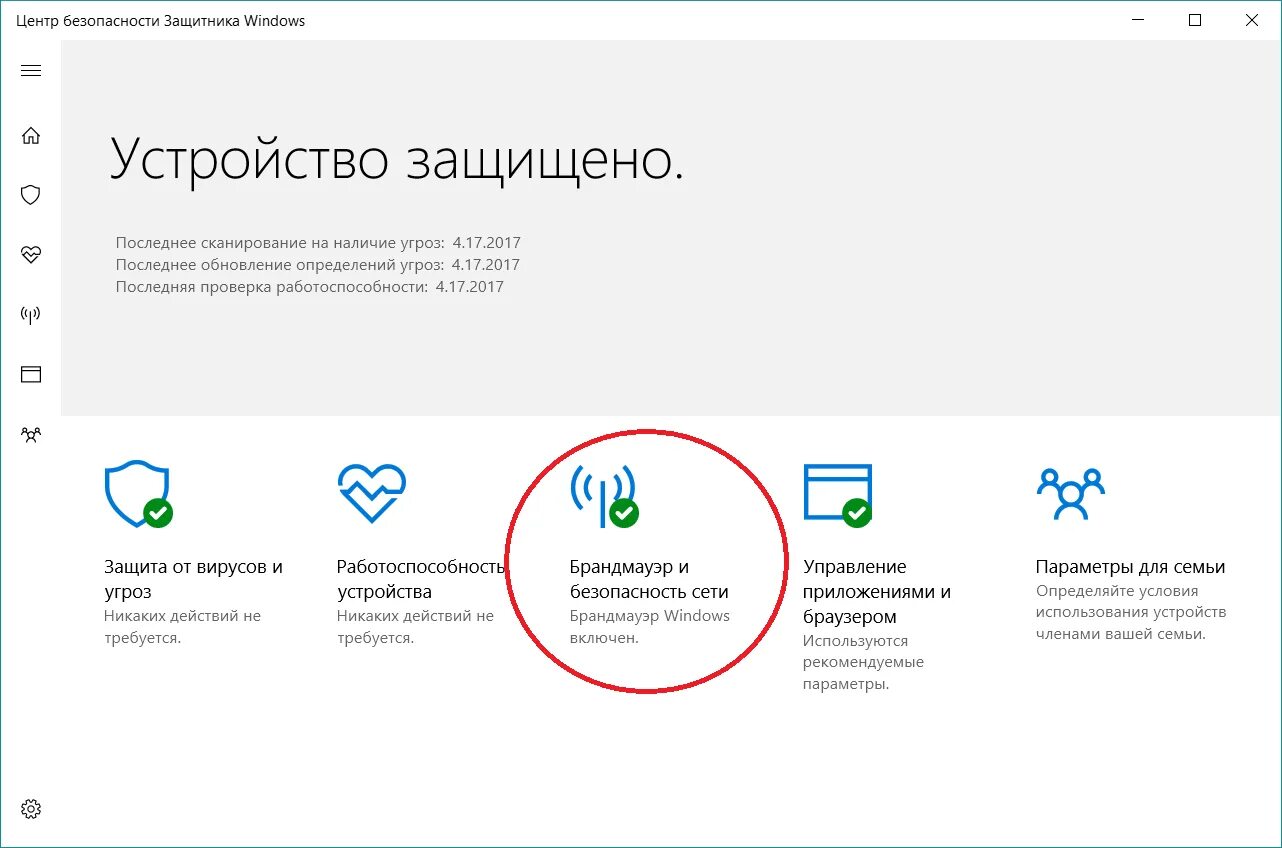Click 'Устройство защищено.' headline
The image size is (1282, 848).
[x=397, y=159]
